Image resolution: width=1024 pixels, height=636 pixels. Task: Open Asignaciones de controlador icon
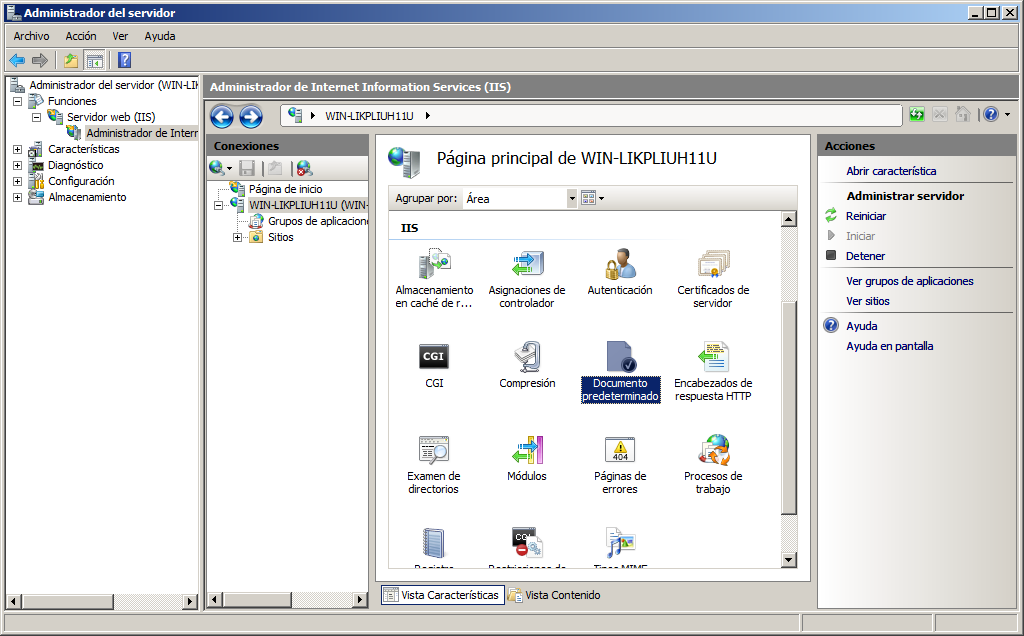coord(527,266)
